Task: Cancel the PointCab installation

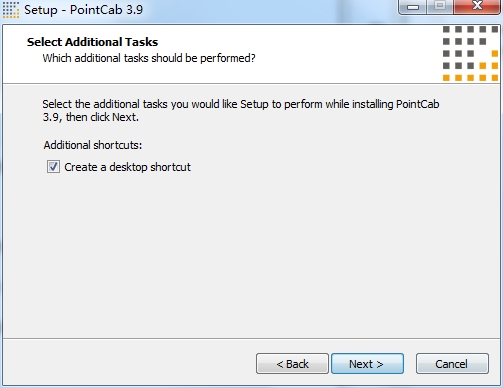Action: tap(452, 364)
